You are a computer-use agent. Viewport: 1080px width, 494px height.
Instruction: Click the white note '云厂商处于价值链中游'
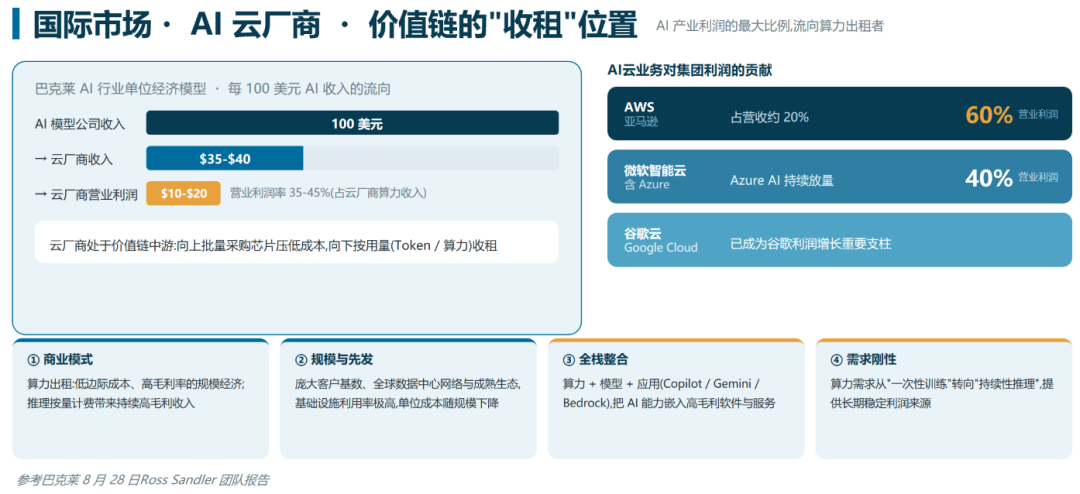(x=296, y=242)
